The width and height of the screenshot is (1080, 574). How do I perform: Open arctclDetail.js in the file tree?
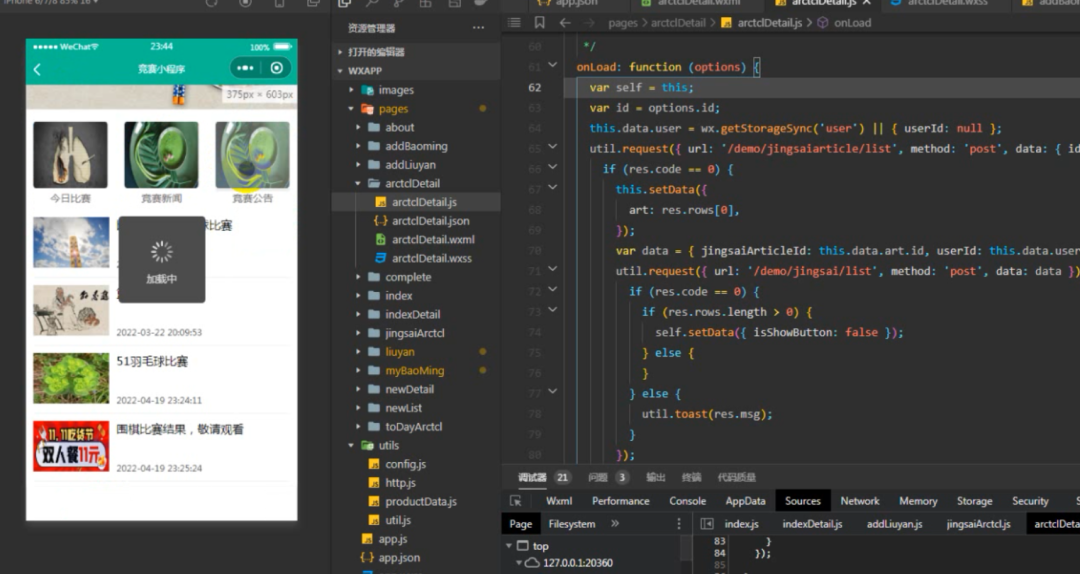click(424, 202)
